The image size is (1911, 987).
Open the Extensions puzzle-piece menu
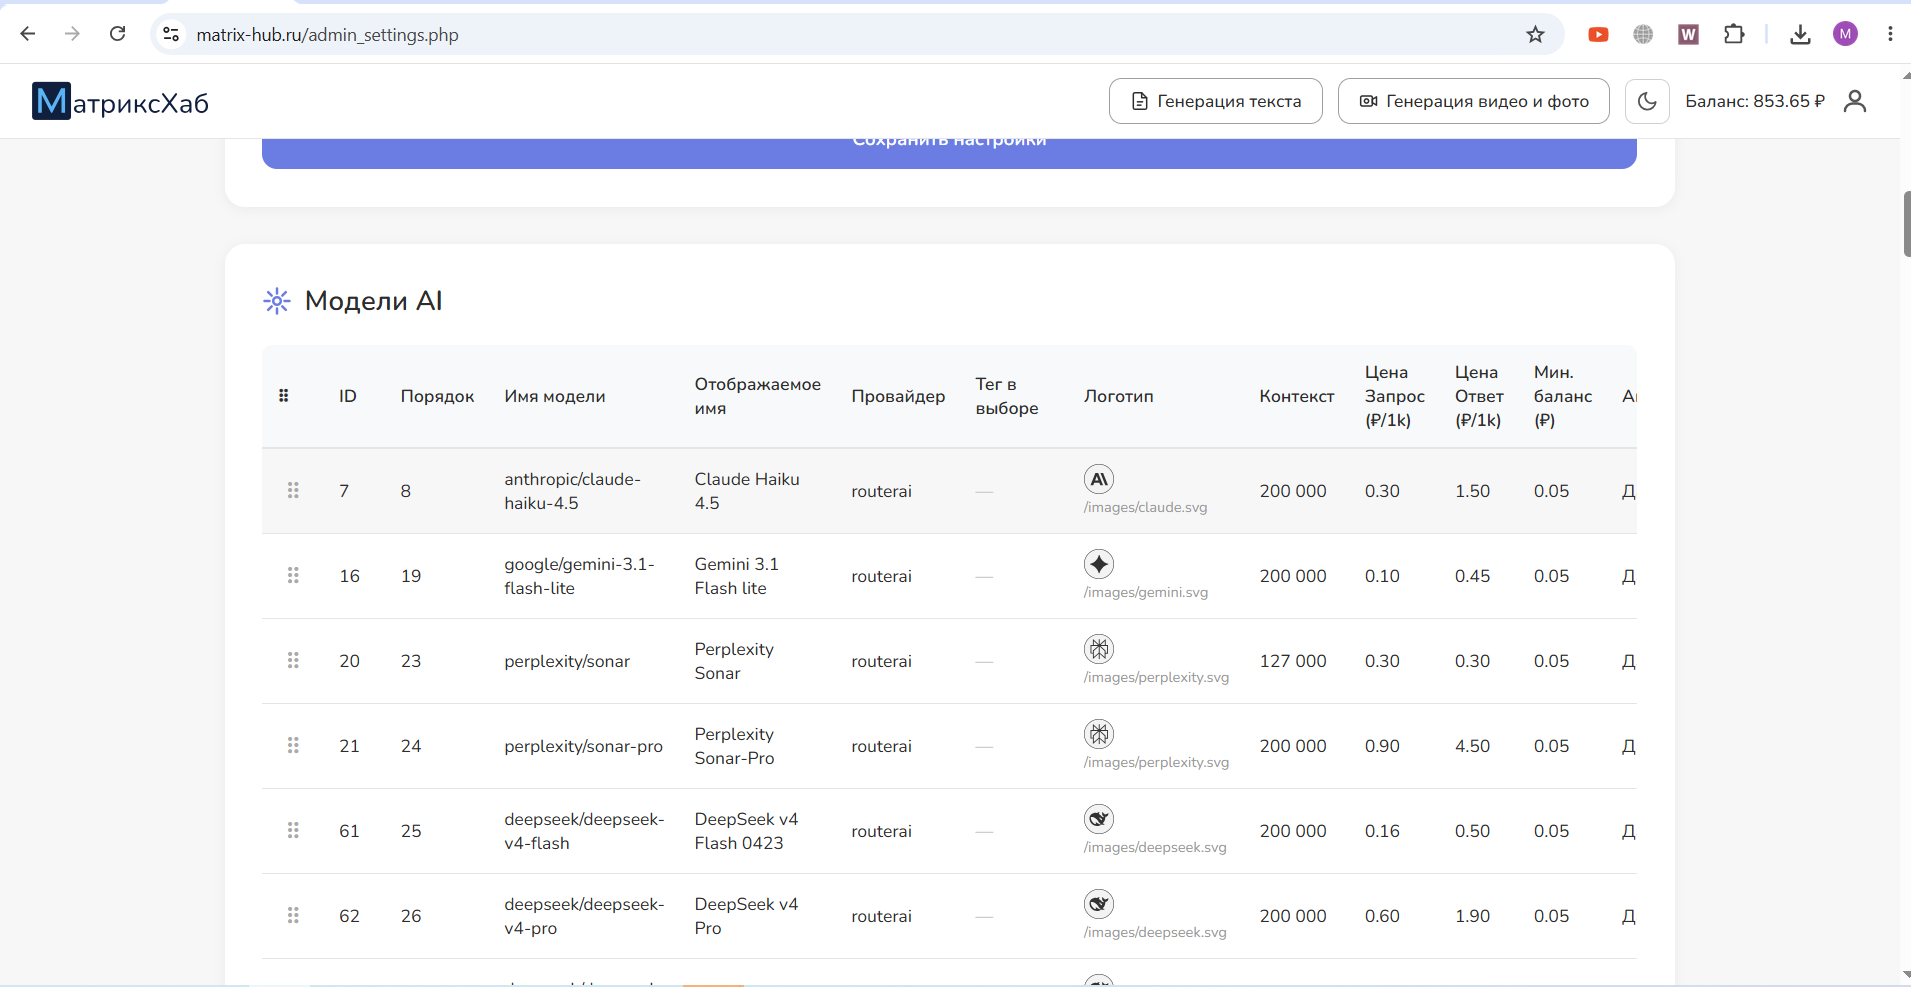[x=1734, y=34]
